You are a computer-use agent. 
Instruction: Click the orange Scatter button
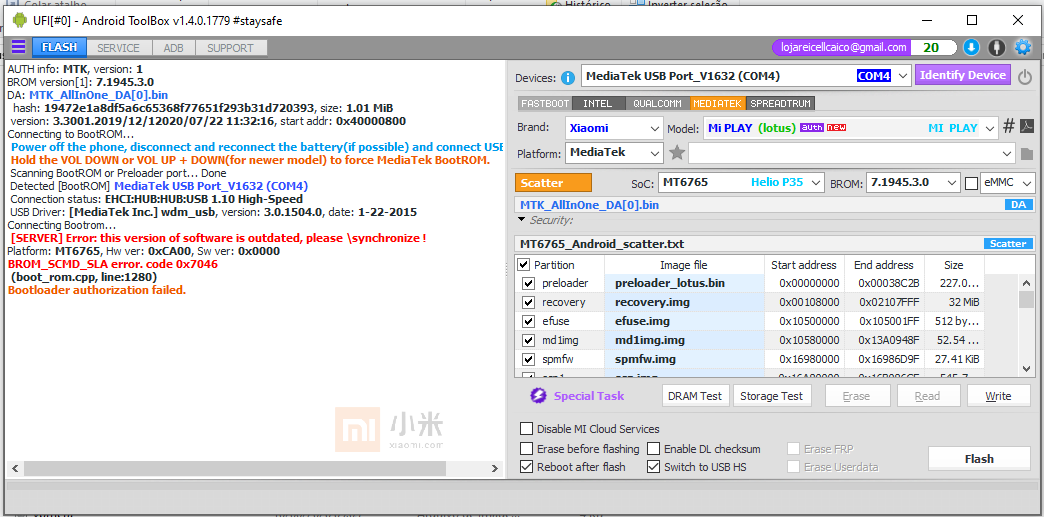tap(553, 183)
